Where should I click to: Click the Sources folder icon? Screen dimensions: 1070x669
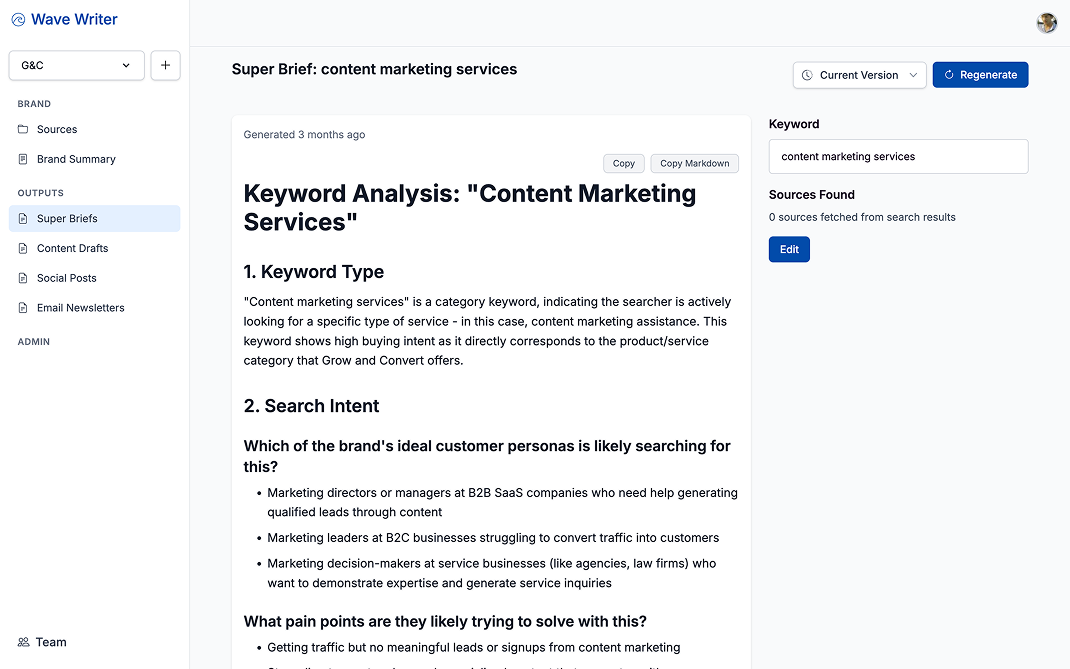pos(23,129)
